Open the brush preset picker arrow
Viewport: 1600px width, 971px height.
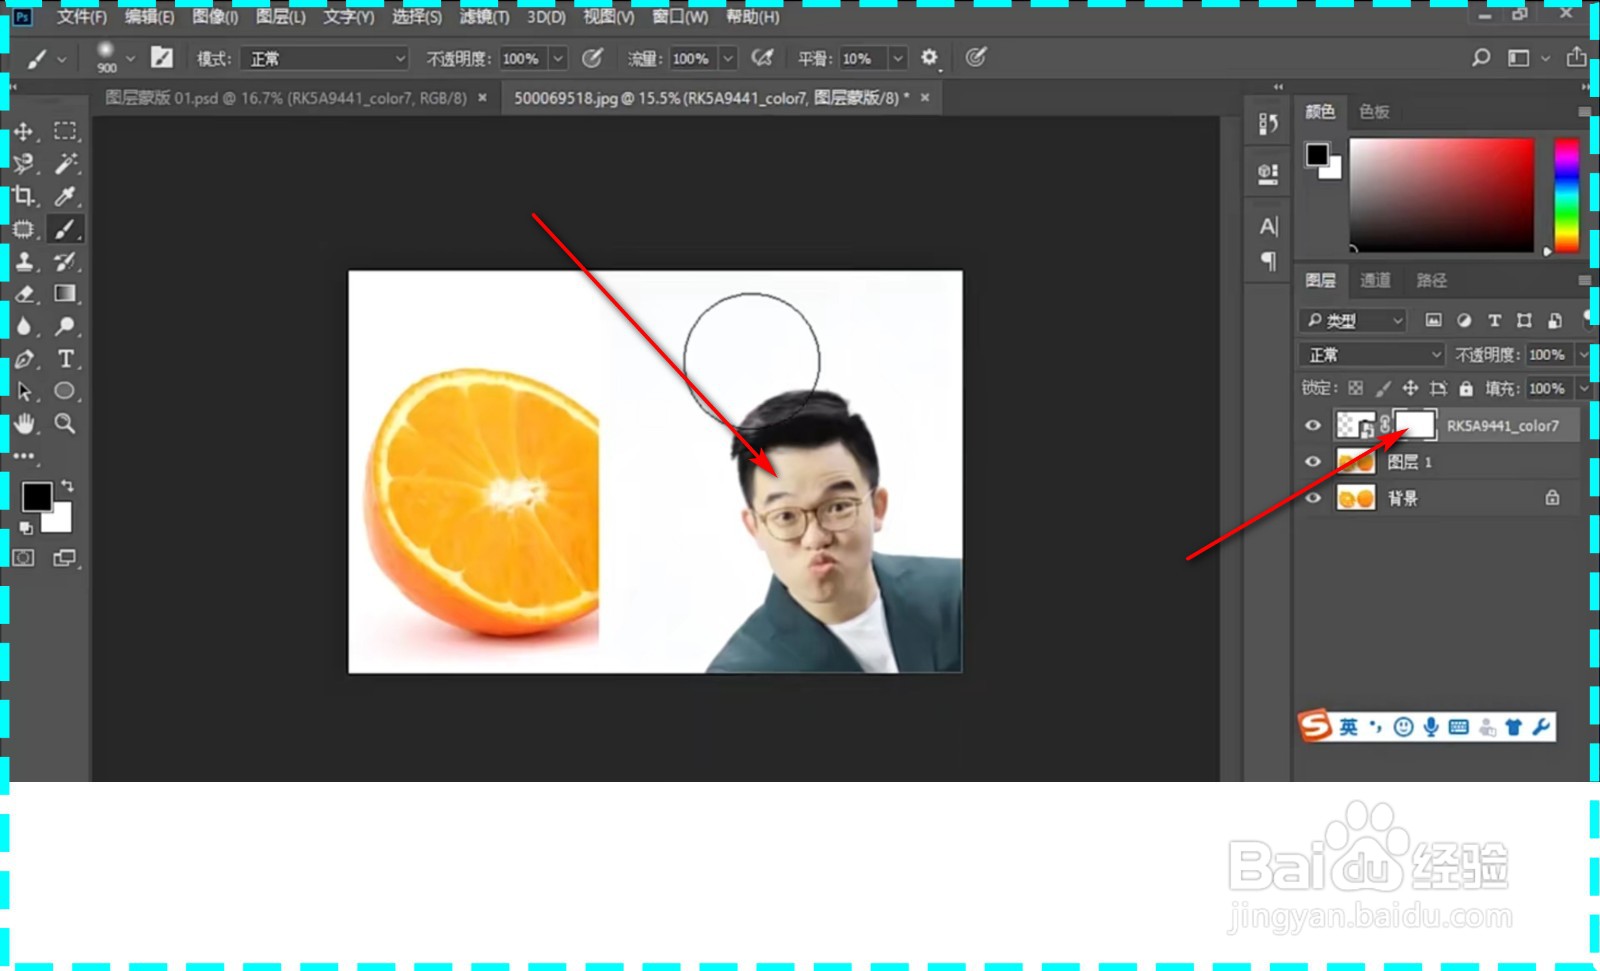130,58
